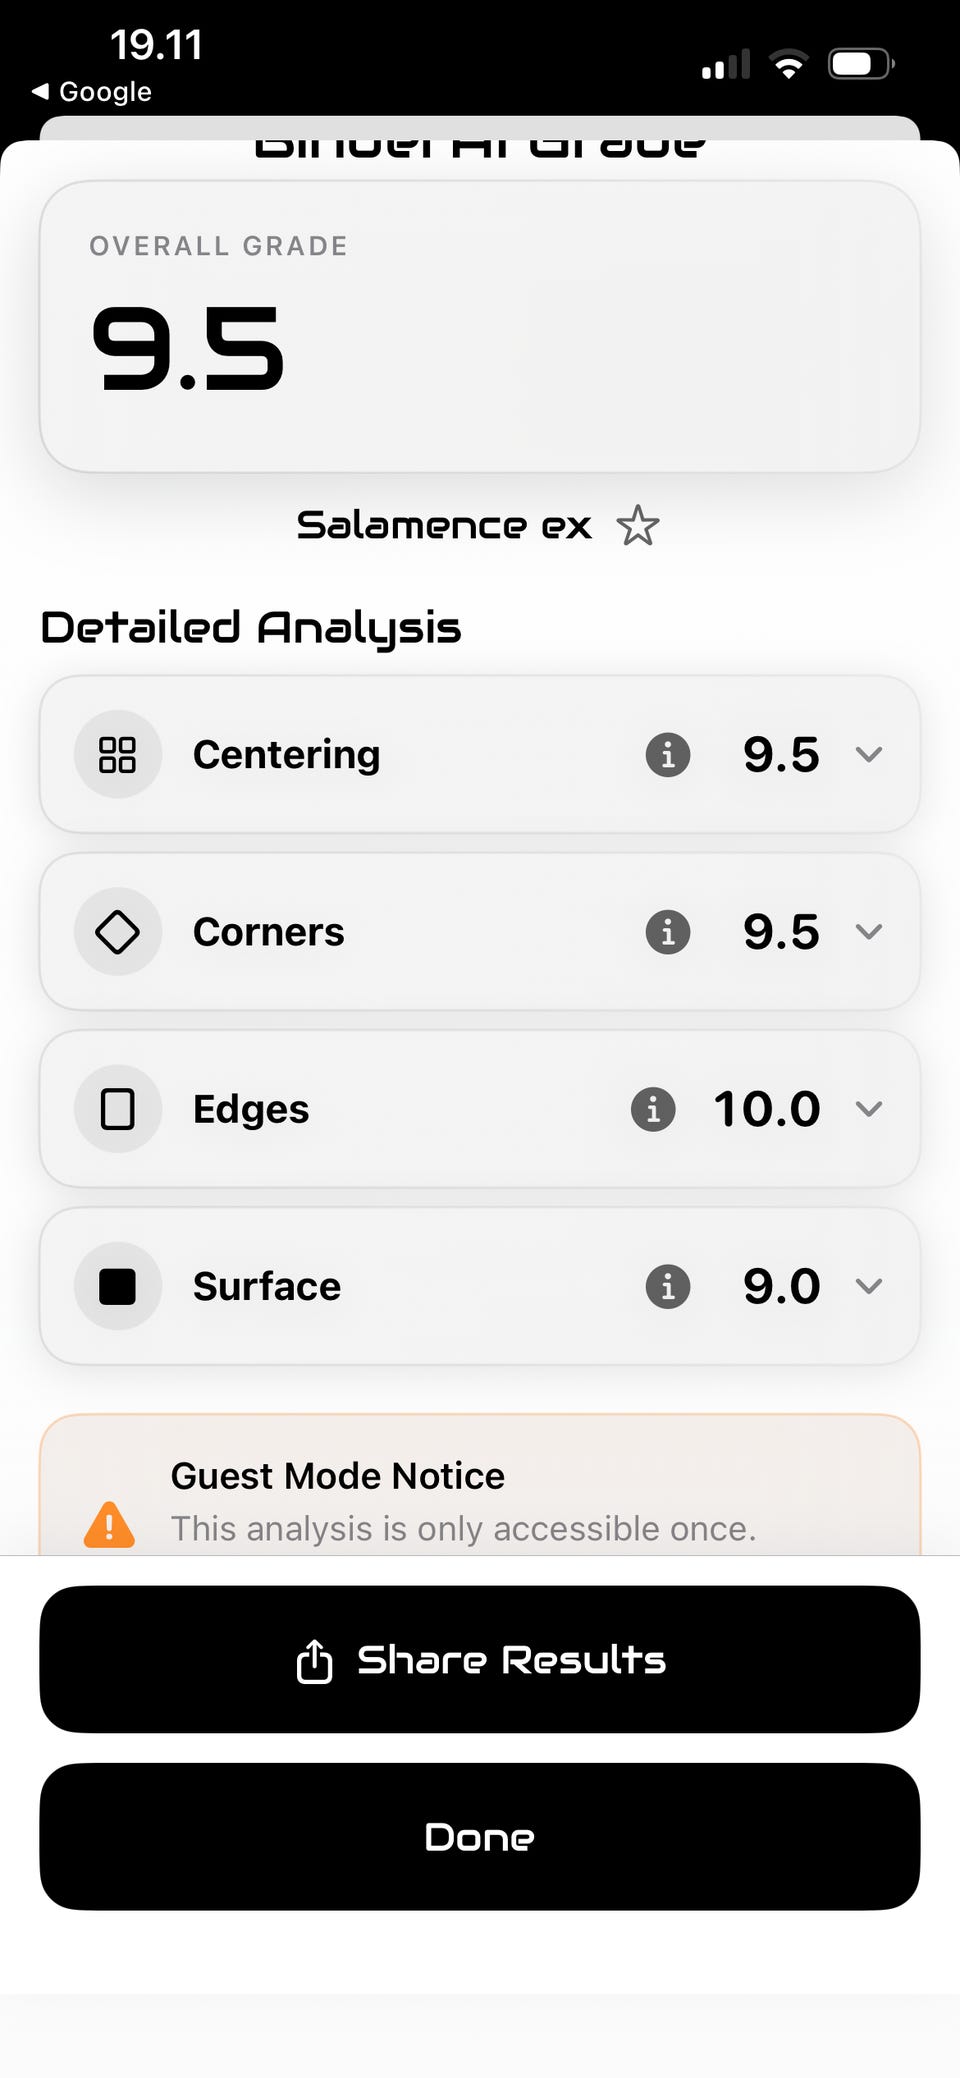Tap the Corners diamond icon
Viewport: 960px width, 2078px height.
pos(118,932)
